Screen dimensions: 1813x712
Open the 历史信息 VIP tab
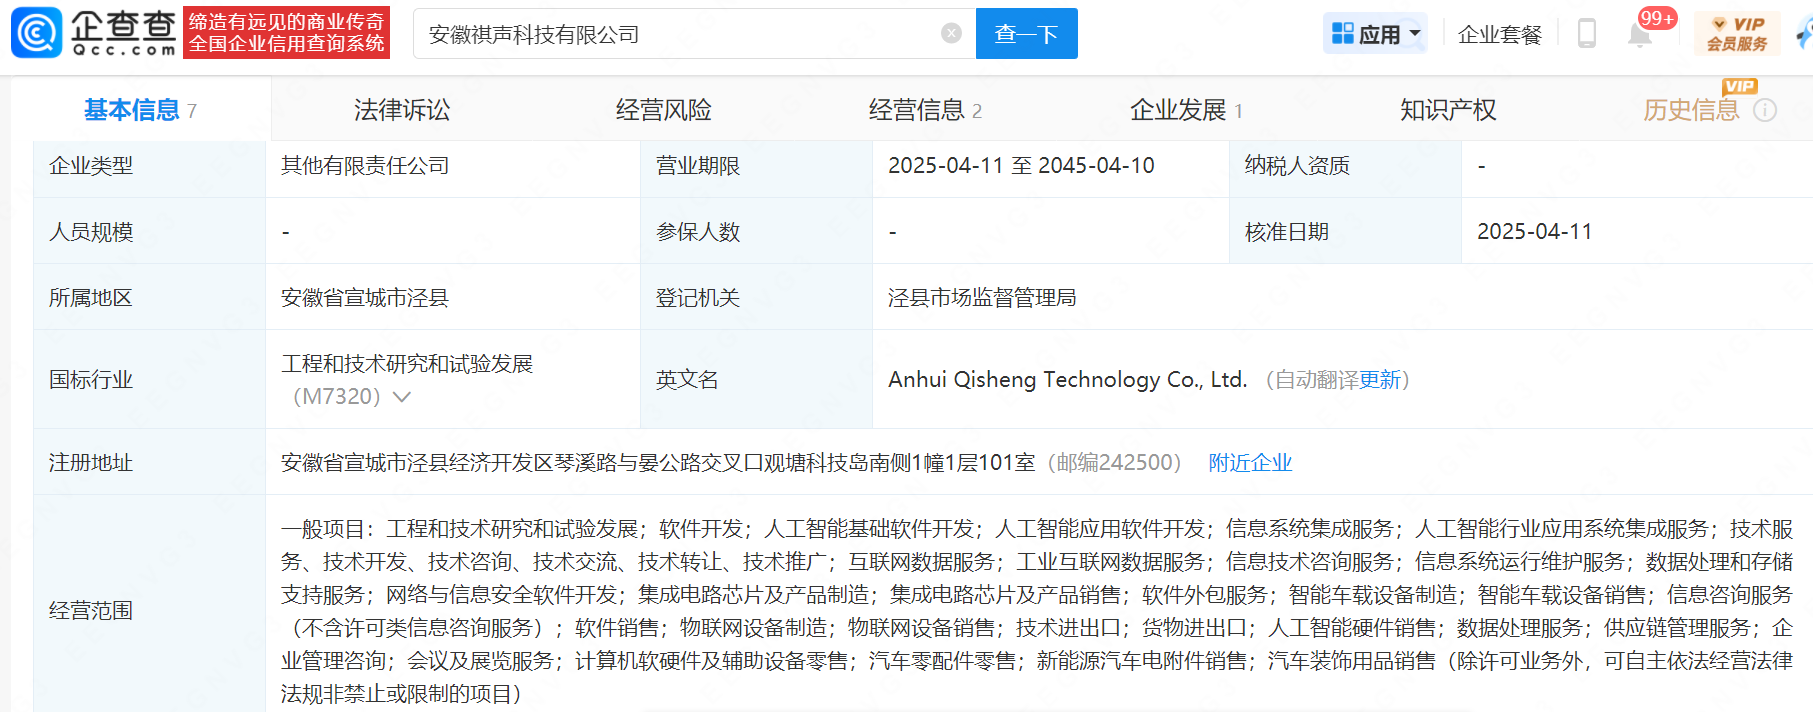tap(1692, 110)
